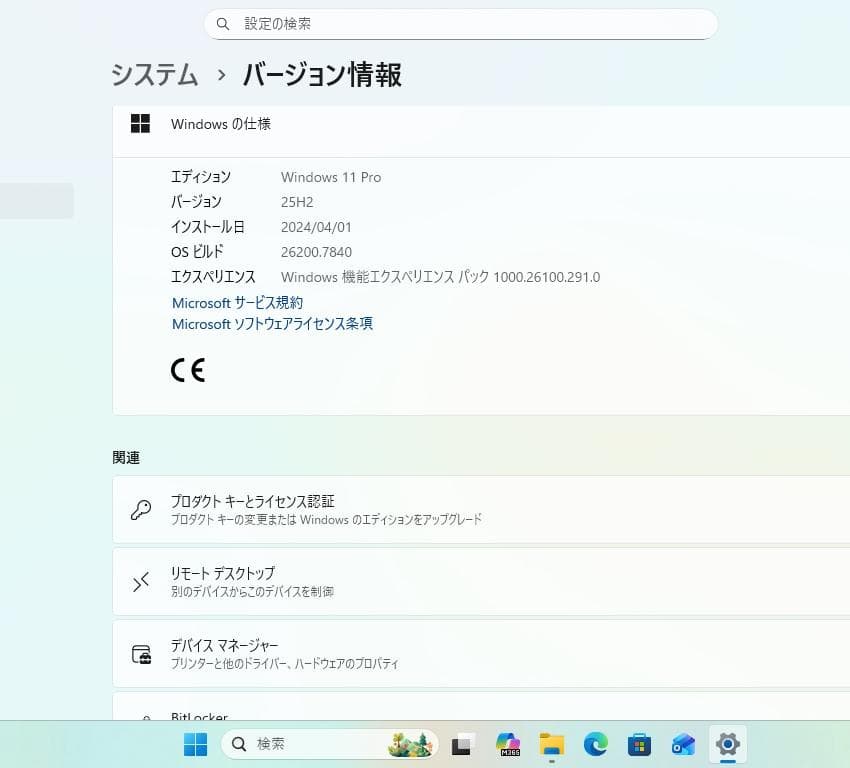
Task: Click the weather widget on the taskbar
Action: 410,744
